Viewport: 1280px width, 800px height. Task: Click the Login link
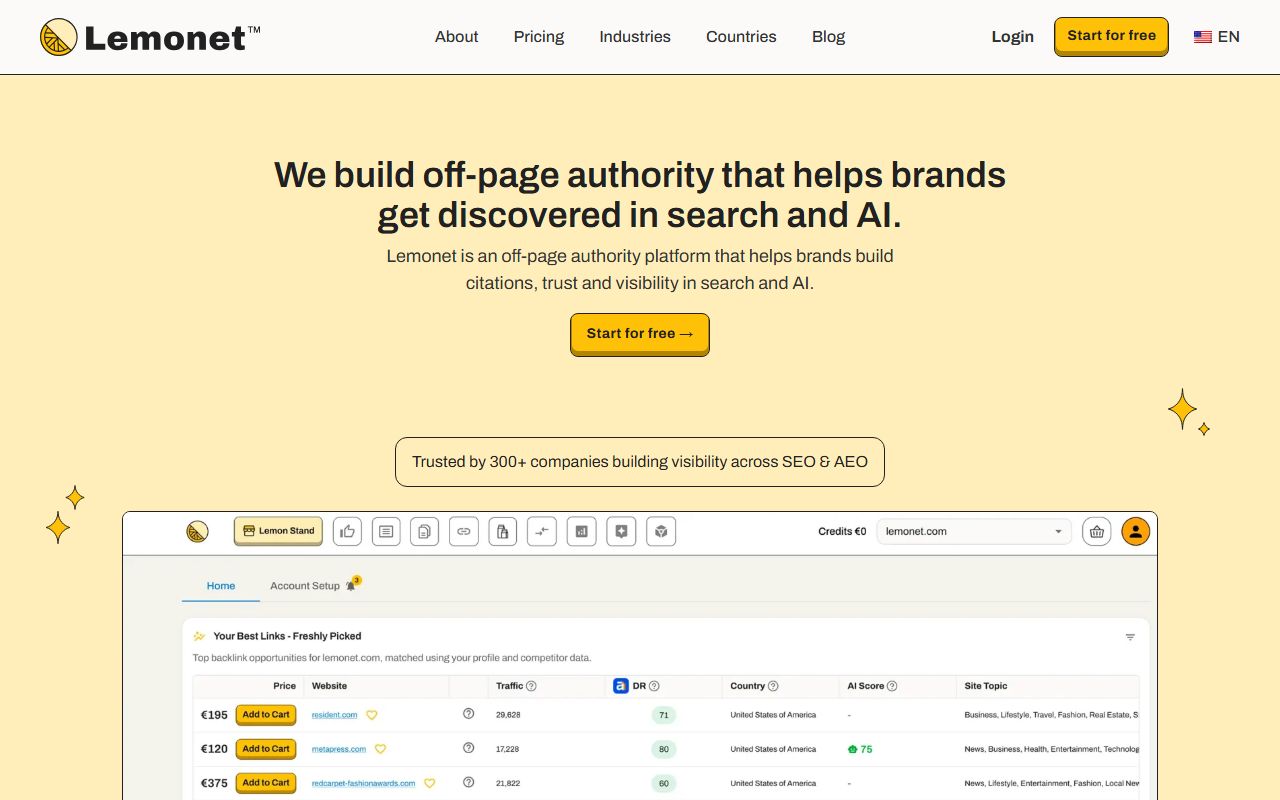[x=1012, y=37]
